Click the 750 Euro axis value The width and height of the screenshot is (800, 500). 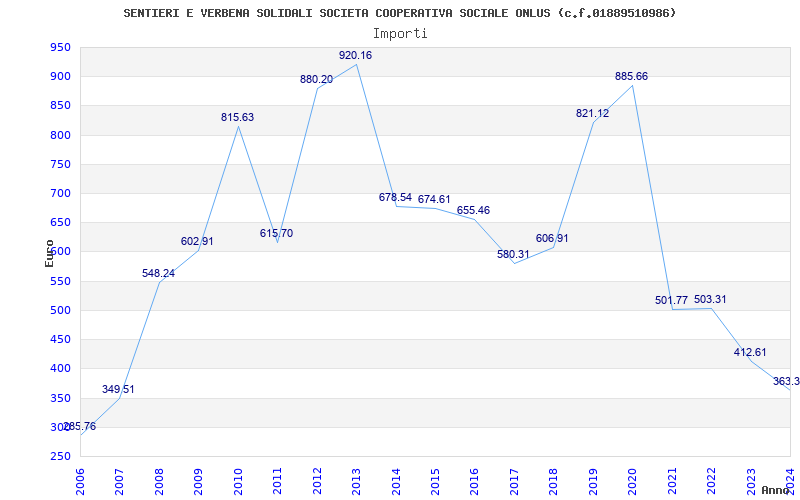(x=60, y=164)
